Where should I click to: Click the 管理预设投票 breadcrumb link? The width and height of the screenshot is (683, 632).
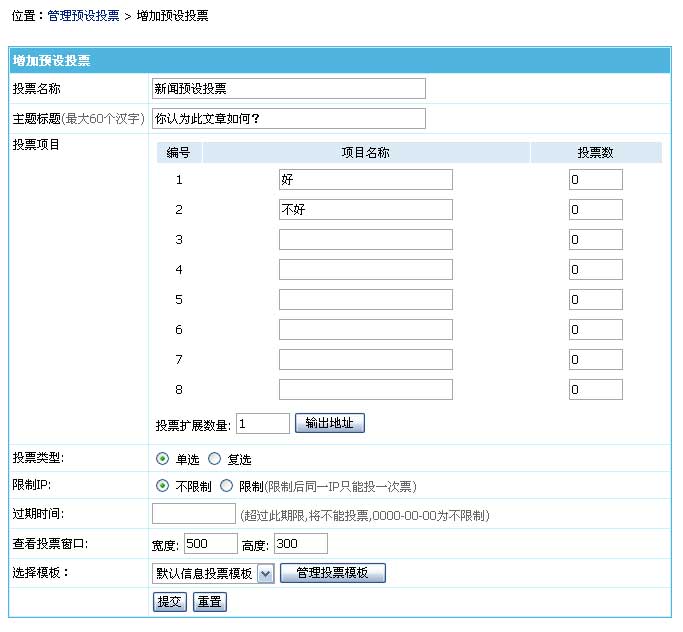(x=83, y=17)
